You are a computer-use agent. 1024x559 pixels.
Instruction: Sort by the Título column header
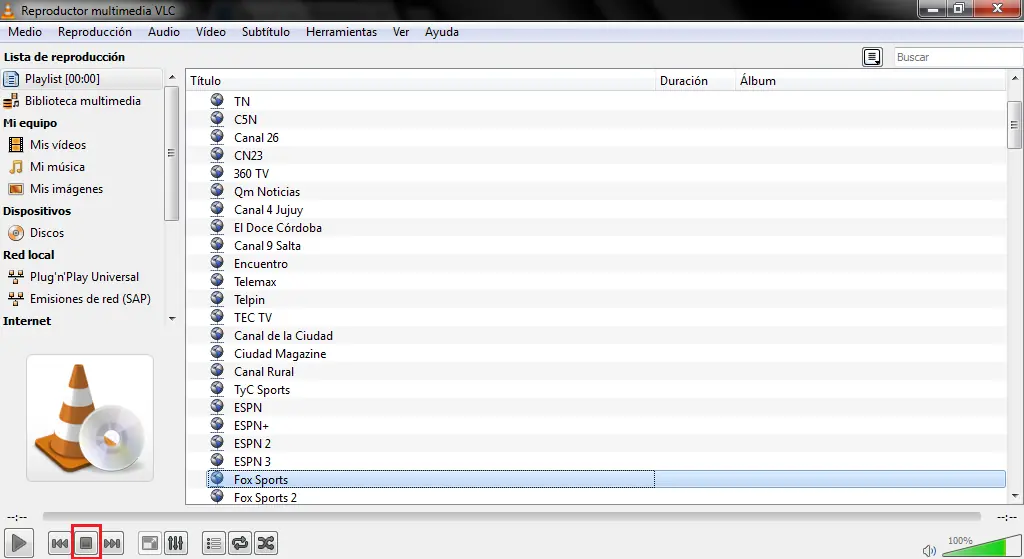[421, 81]
